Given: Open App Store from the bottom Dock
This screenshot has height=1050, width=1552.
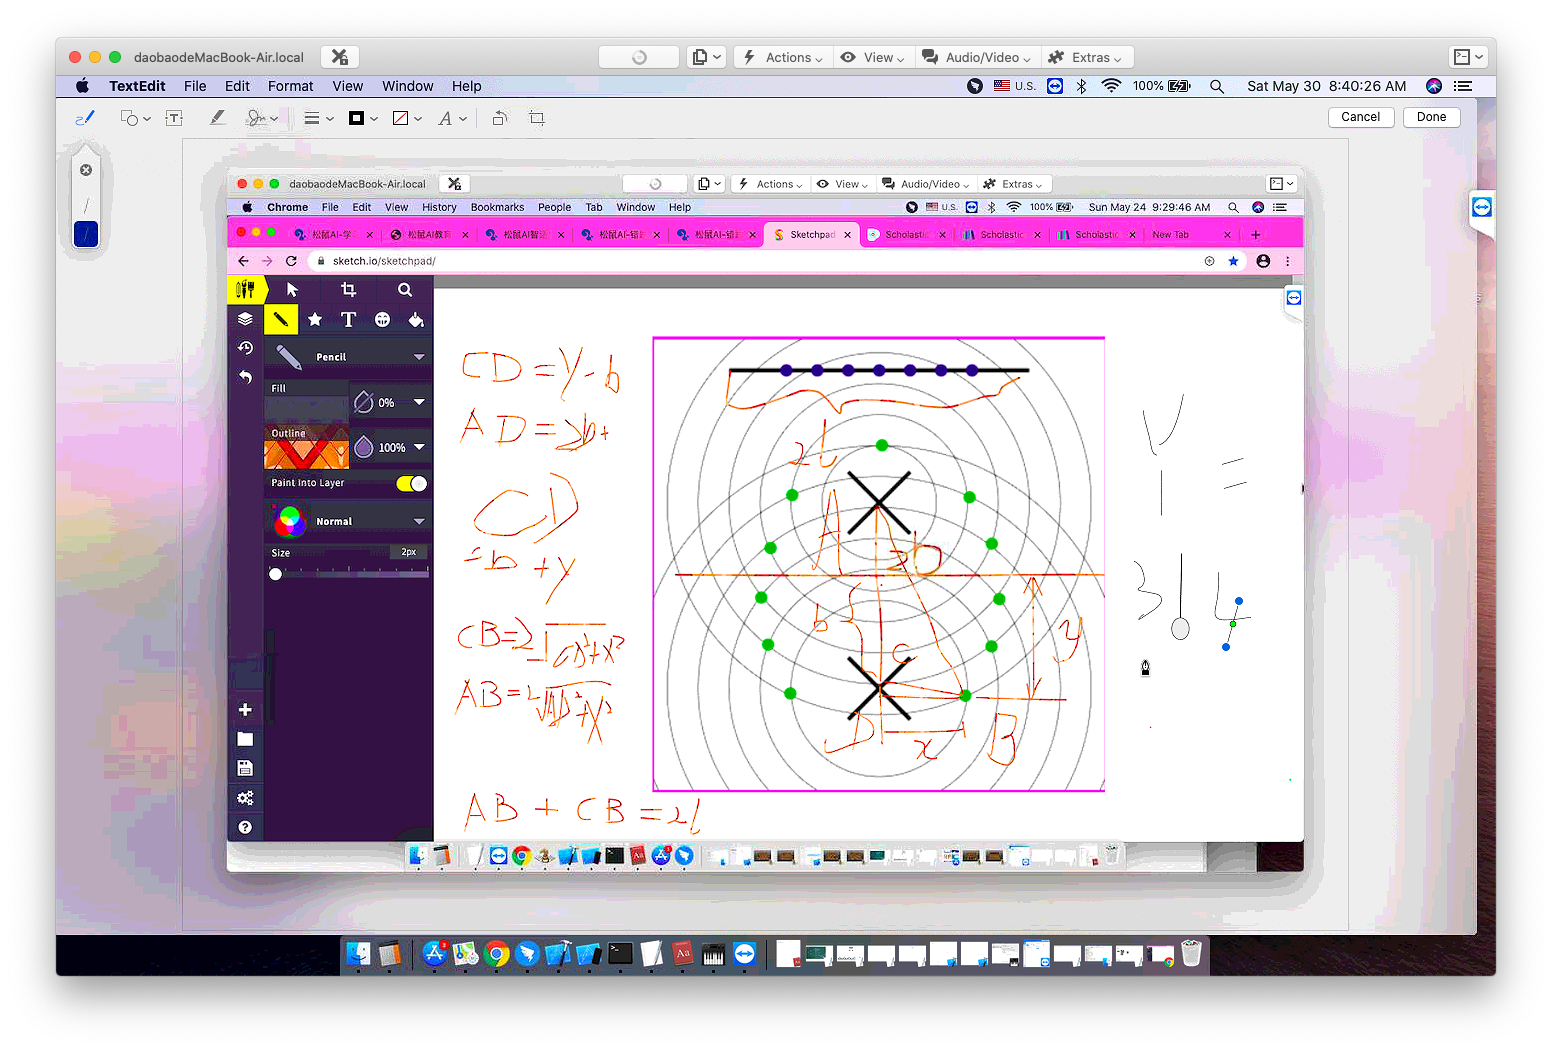Looking at the screenshot, I should click(x=434, y=954).
